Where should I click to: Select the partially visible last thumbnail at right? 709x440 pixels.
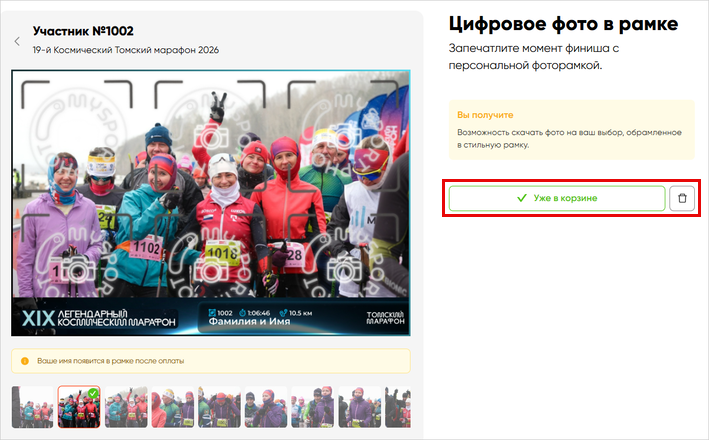[400, 407]
